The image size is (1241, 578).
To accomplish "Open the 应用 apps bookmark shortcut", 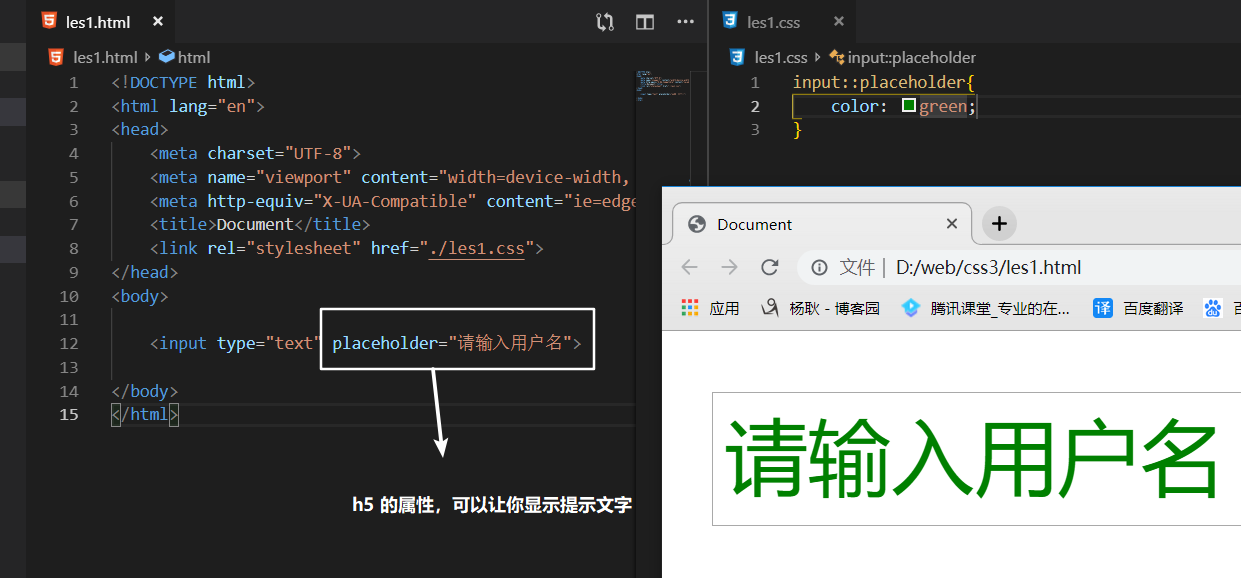I will tap(710, 308).
